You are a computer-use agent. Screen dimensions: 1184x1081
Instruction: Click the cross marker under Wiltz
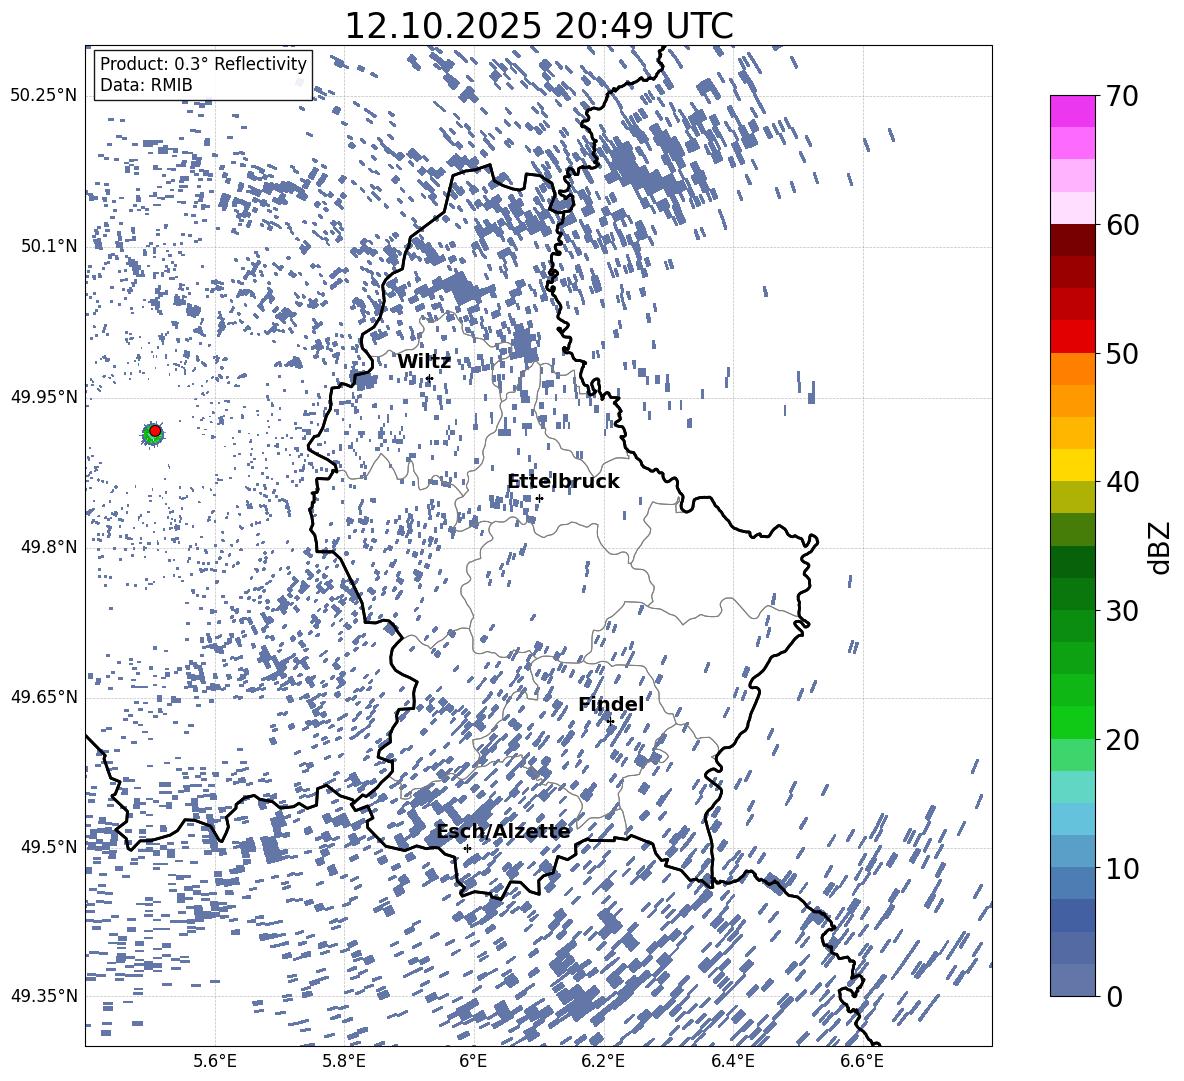(429, 378)
